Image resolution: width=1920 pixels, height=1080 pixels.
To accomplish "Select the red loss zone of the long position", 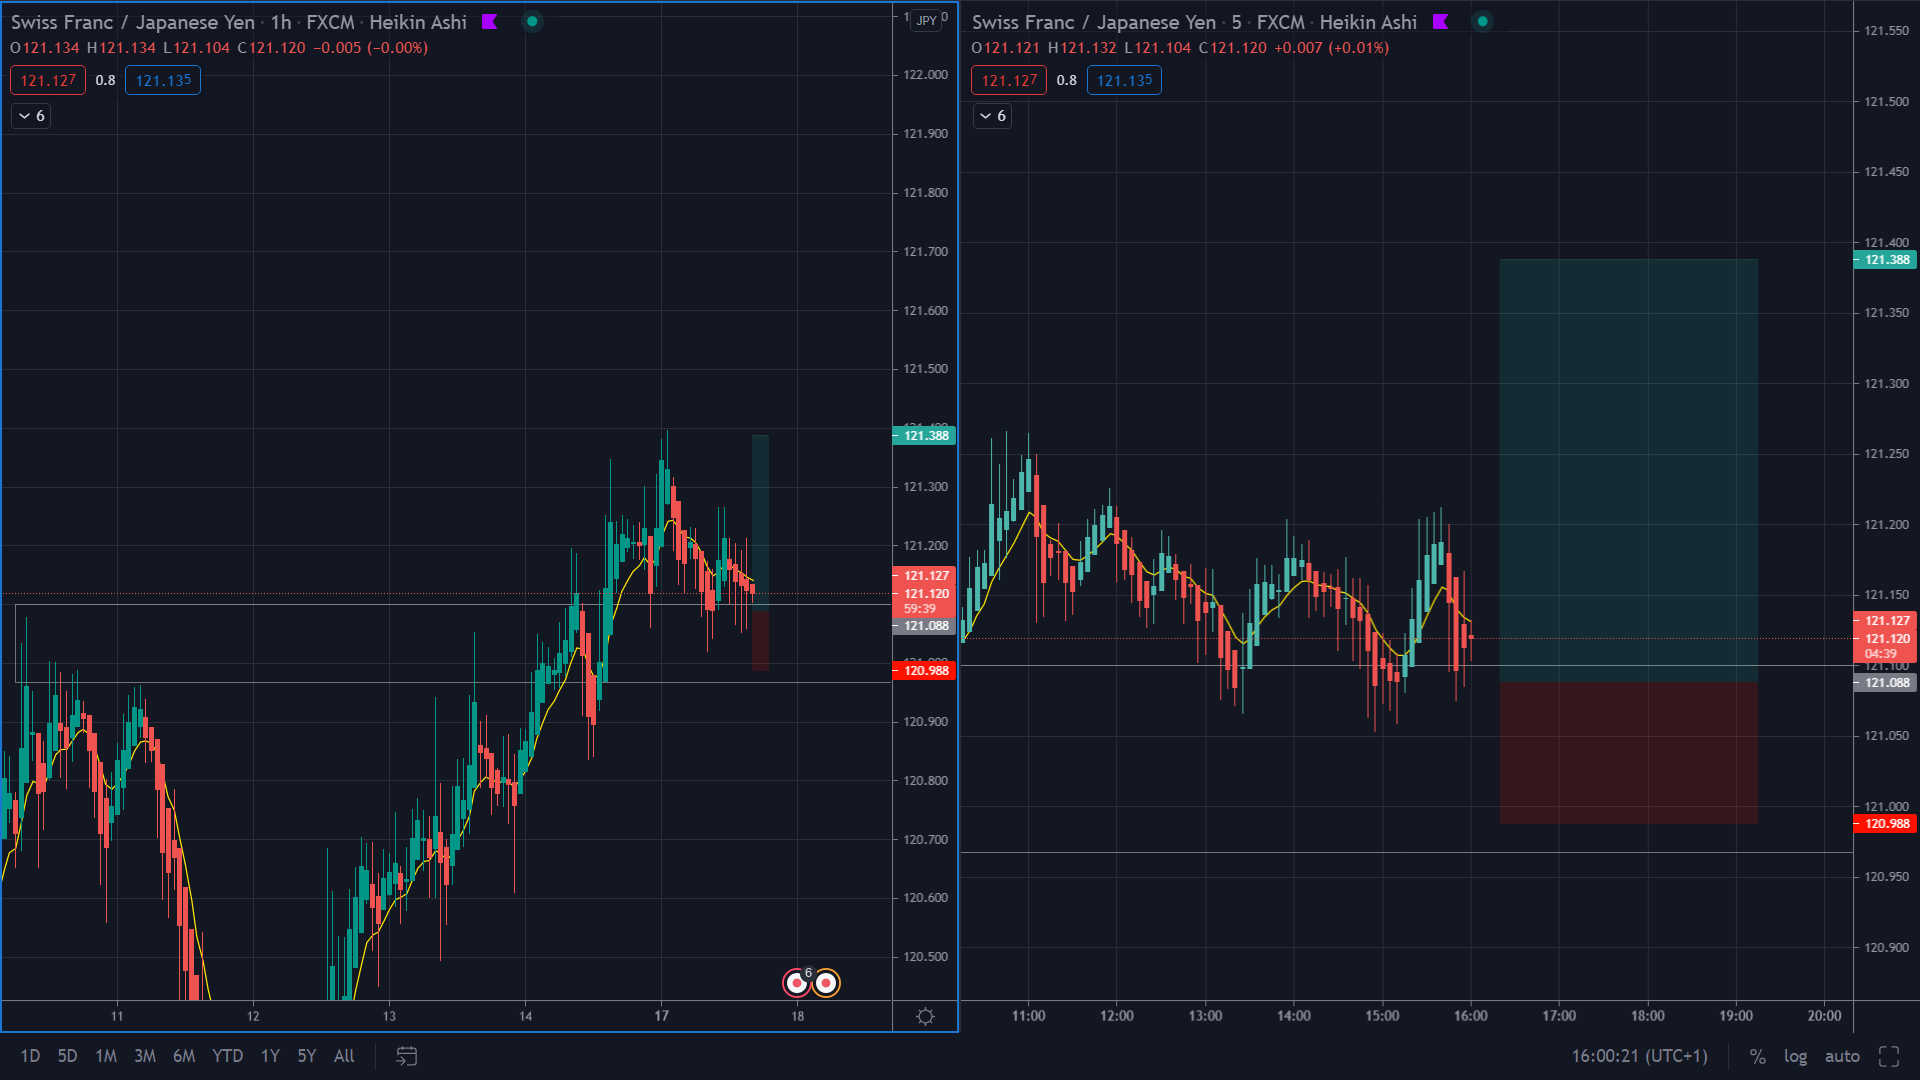I will pos(1628,753).
